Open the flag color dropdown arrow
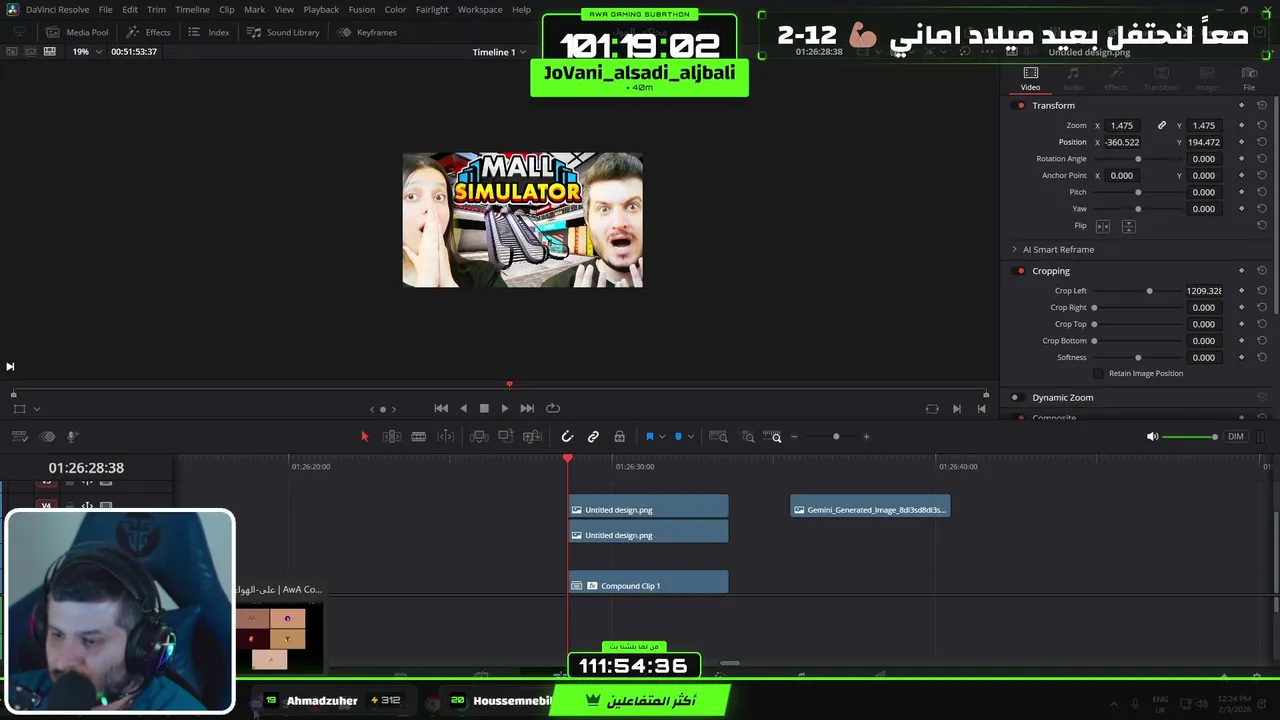 click(662, 437)
